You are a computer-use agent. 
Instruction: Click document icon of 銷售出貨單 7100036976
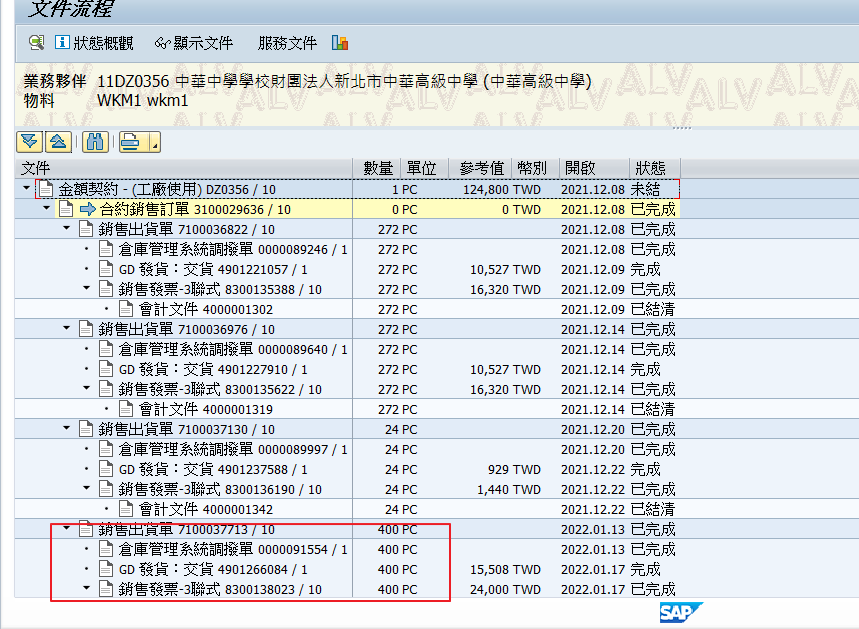pyautogui.click(x=86, y=329)
